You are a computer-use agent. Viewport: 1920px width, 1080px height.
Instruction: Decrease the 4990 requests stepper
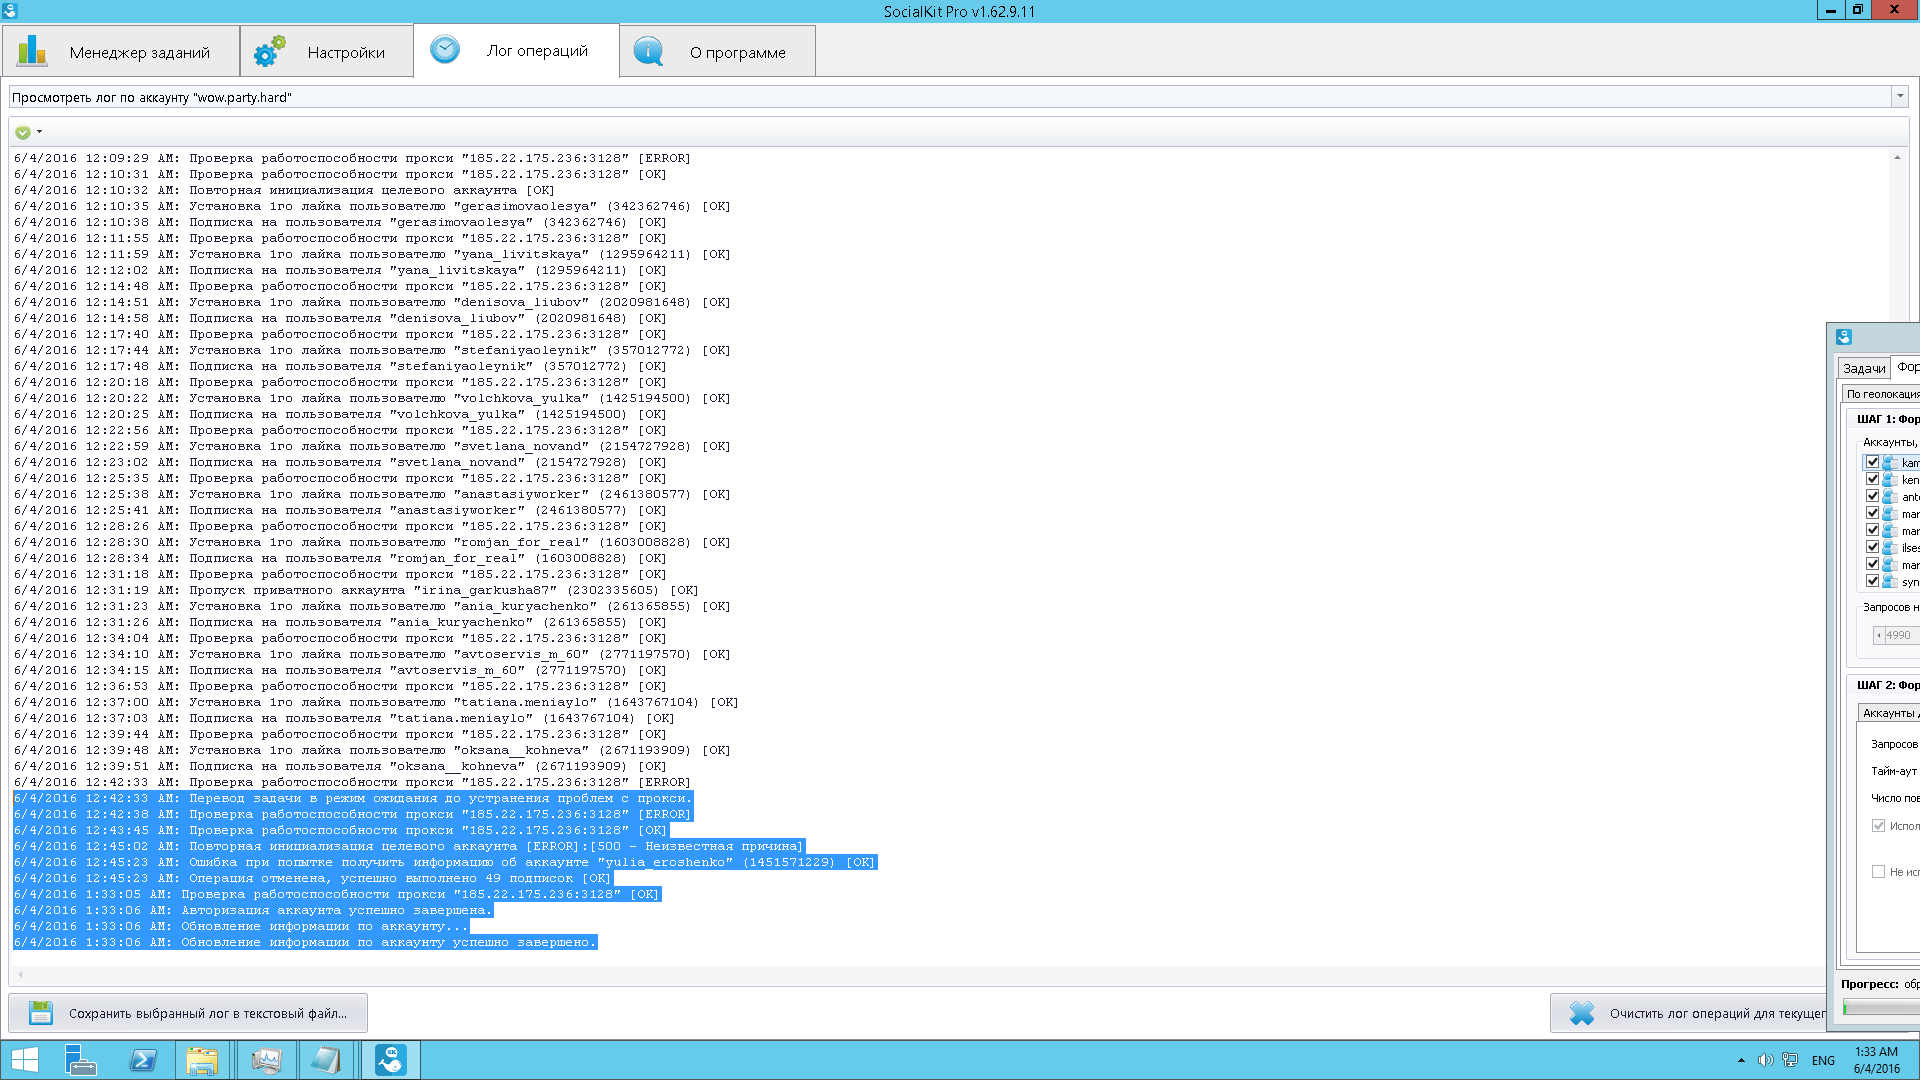[1879, 635]
